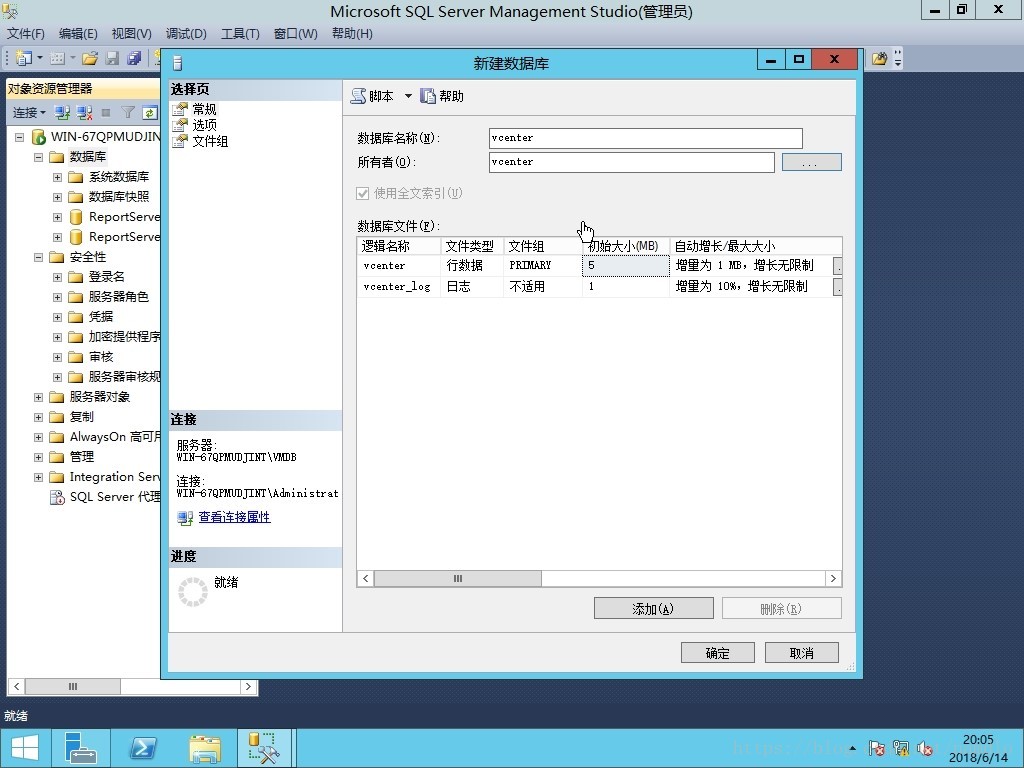Click the 确定 button

pyautogui.click(x=718, y=652)
